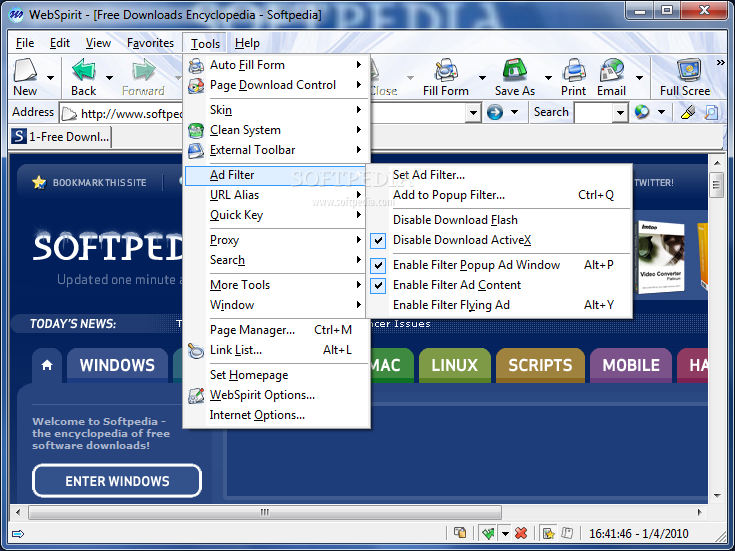
Task: Open the SCRIPTS category tab
Action: click(540, 365)
